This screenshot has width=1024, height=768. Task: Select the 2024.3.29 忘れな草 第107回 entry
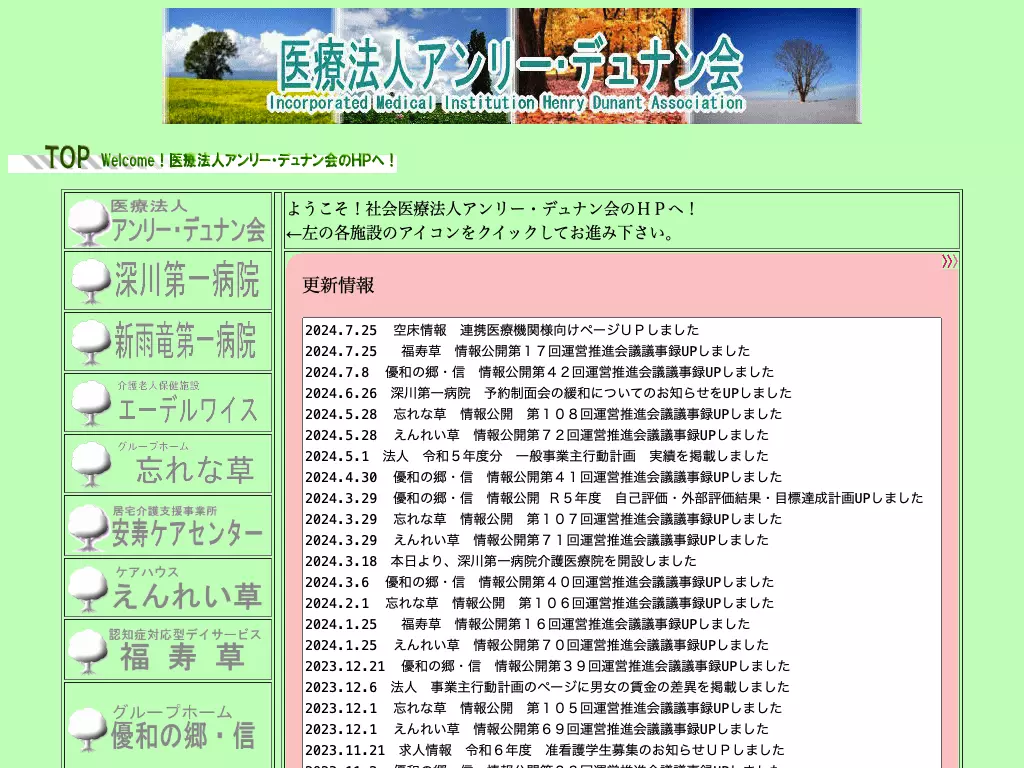click(x=543, y=519)
